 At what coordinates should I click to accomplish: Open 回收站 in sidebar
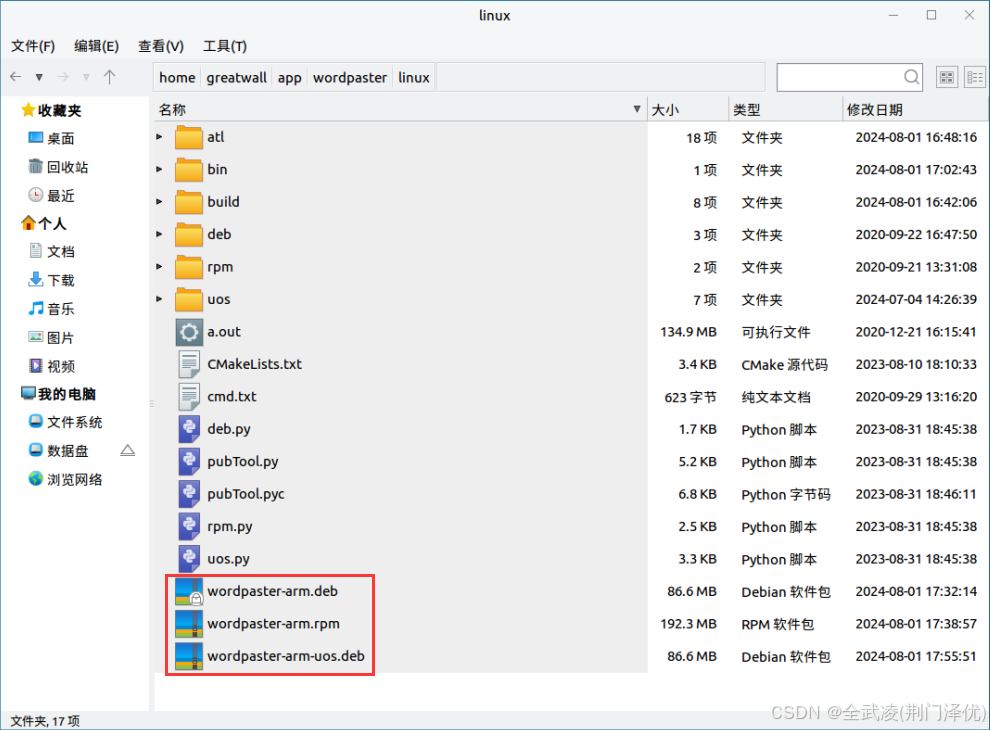click(x=58, y=167)
